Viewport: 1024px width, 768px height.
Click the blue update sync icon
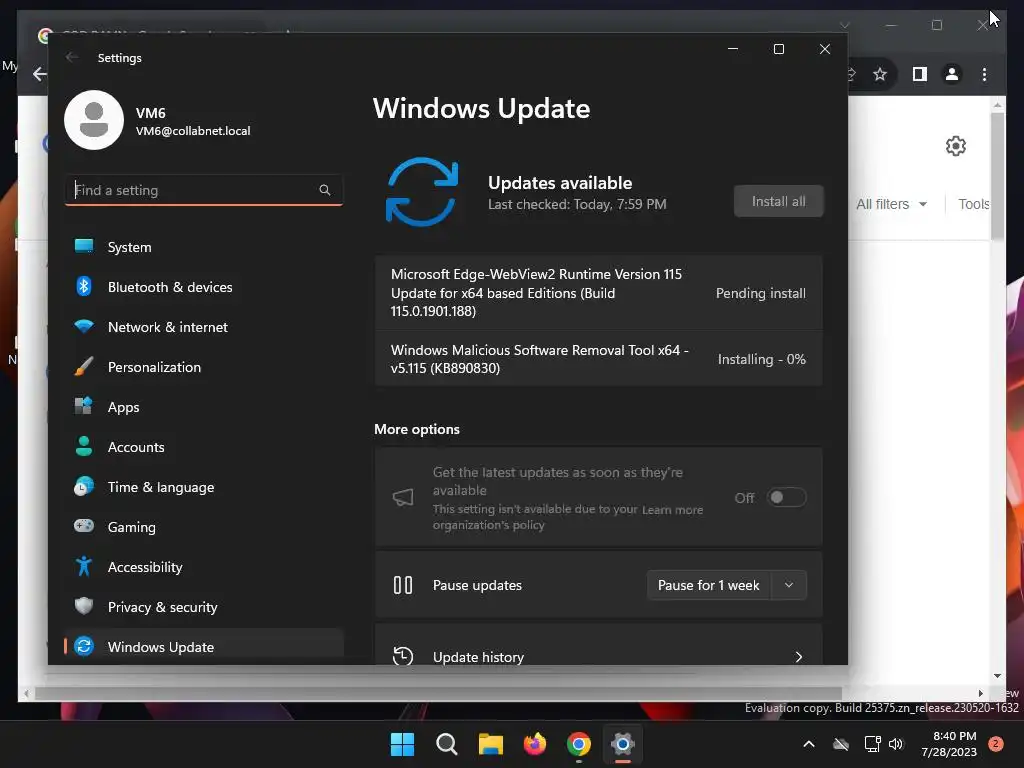(x=422, y=192)
